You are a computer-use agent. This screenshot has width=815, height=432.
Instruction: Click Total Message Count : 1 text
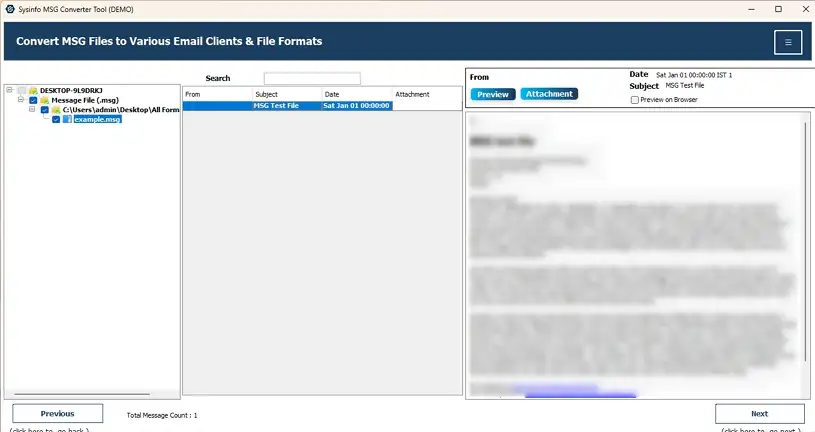click(162, 415)
